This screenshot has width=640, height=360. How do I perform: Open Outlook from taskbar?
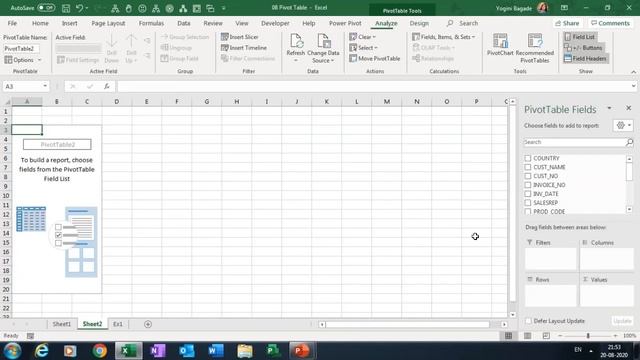click(187, 351)
